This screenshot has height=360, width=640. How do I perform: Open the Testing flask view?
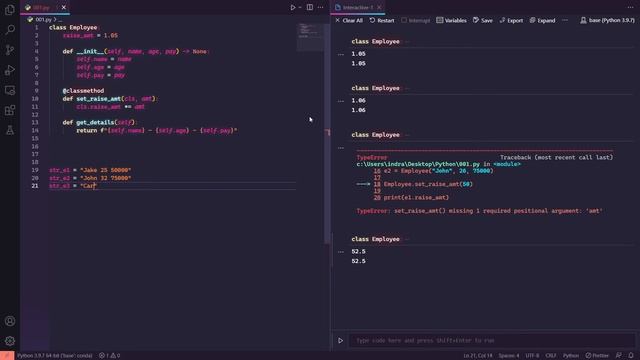[10, 130]
